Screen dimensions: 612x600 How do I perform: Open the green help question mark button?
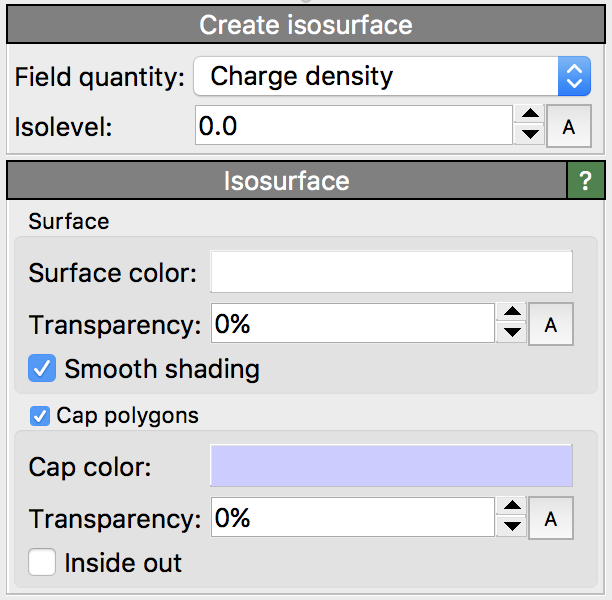587,181
